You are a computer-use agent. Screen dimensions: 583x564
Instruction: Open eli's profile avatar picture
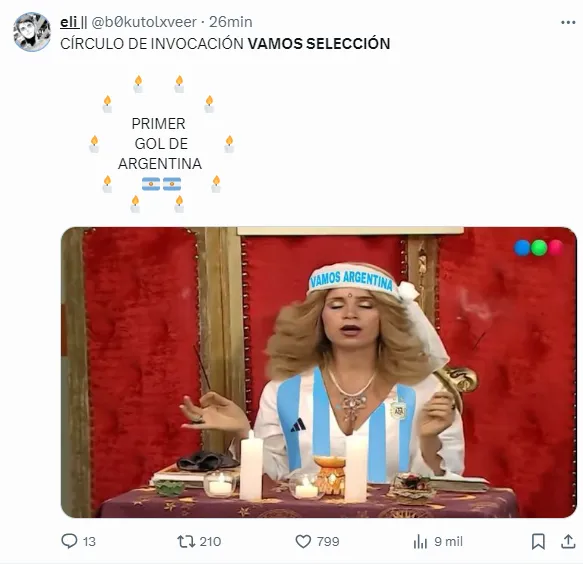coord(32,32)
